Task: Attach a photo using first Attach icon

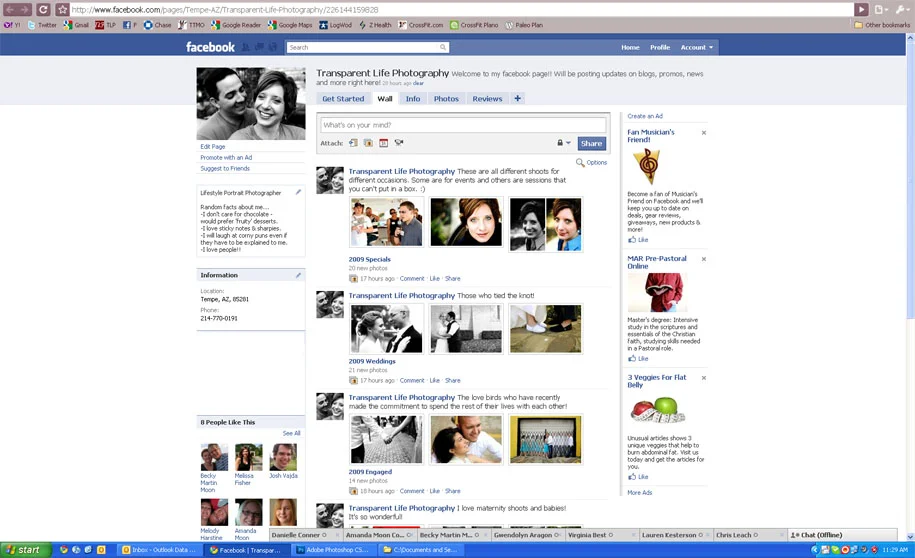Action: point(354,143)
